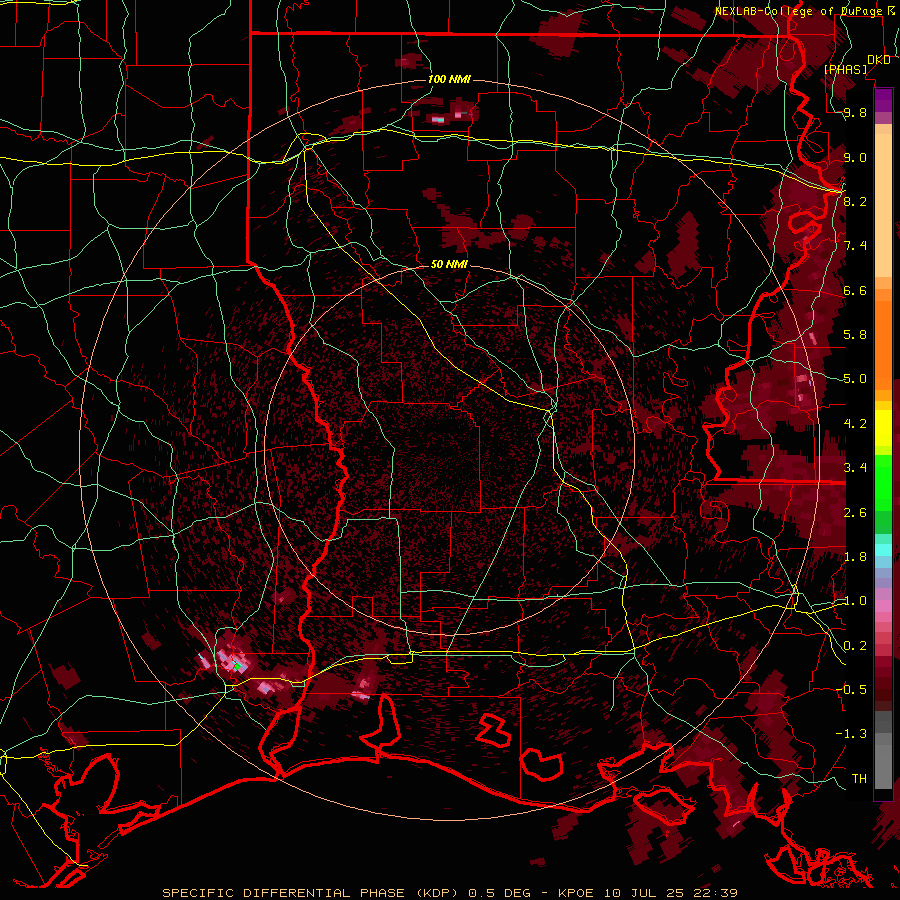
Task: Click the 9.0 value on the color scale
Action: click(855, 157)
